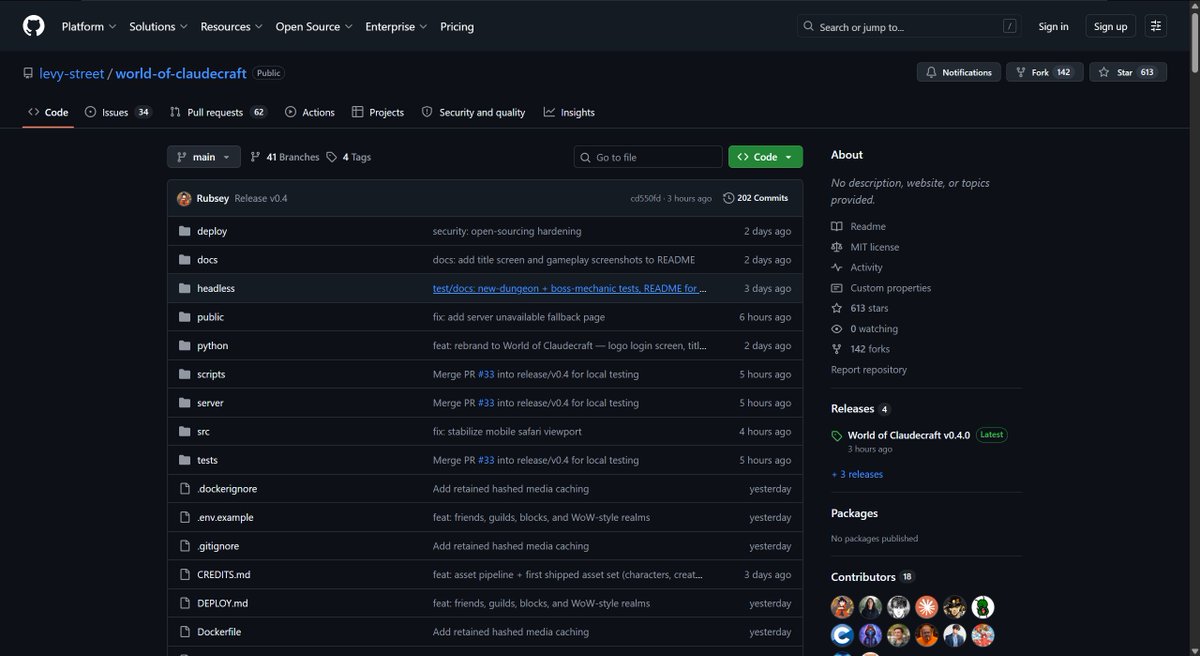Click the fork icon beside 142 forks
The width and height of the screenshot is (1200, 656).
(837, 349)
